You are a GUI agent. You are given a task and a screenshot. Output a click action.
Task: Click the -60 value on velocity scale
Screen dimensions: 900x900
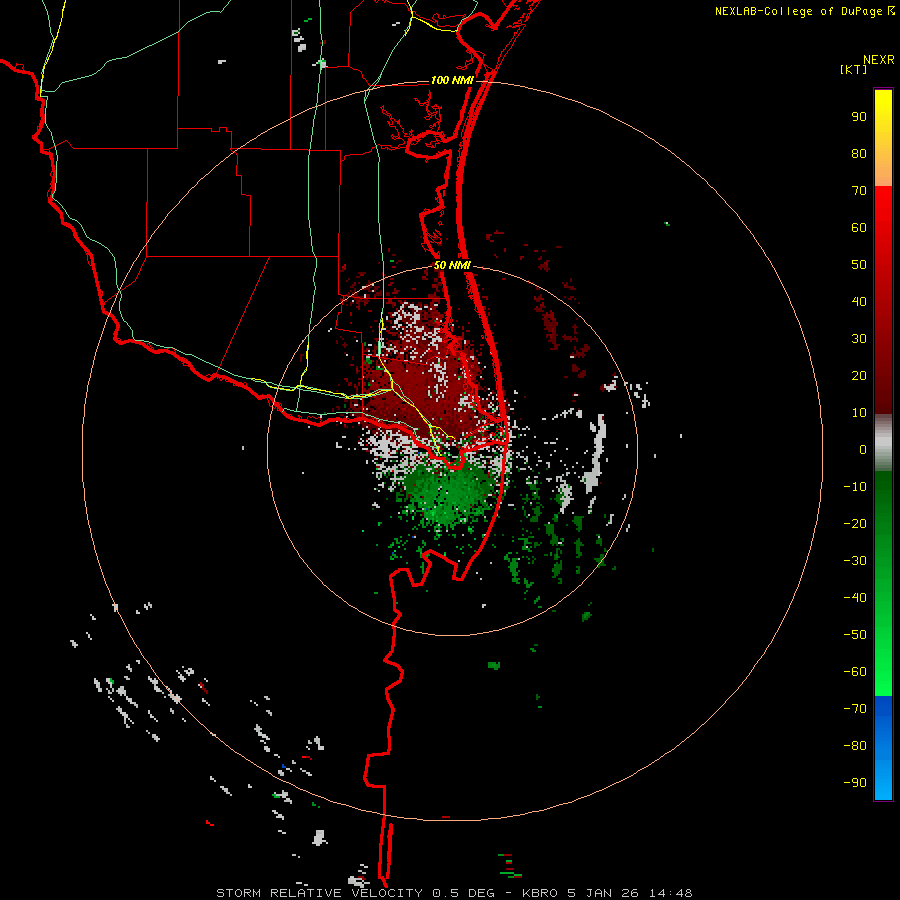(855, 672)
